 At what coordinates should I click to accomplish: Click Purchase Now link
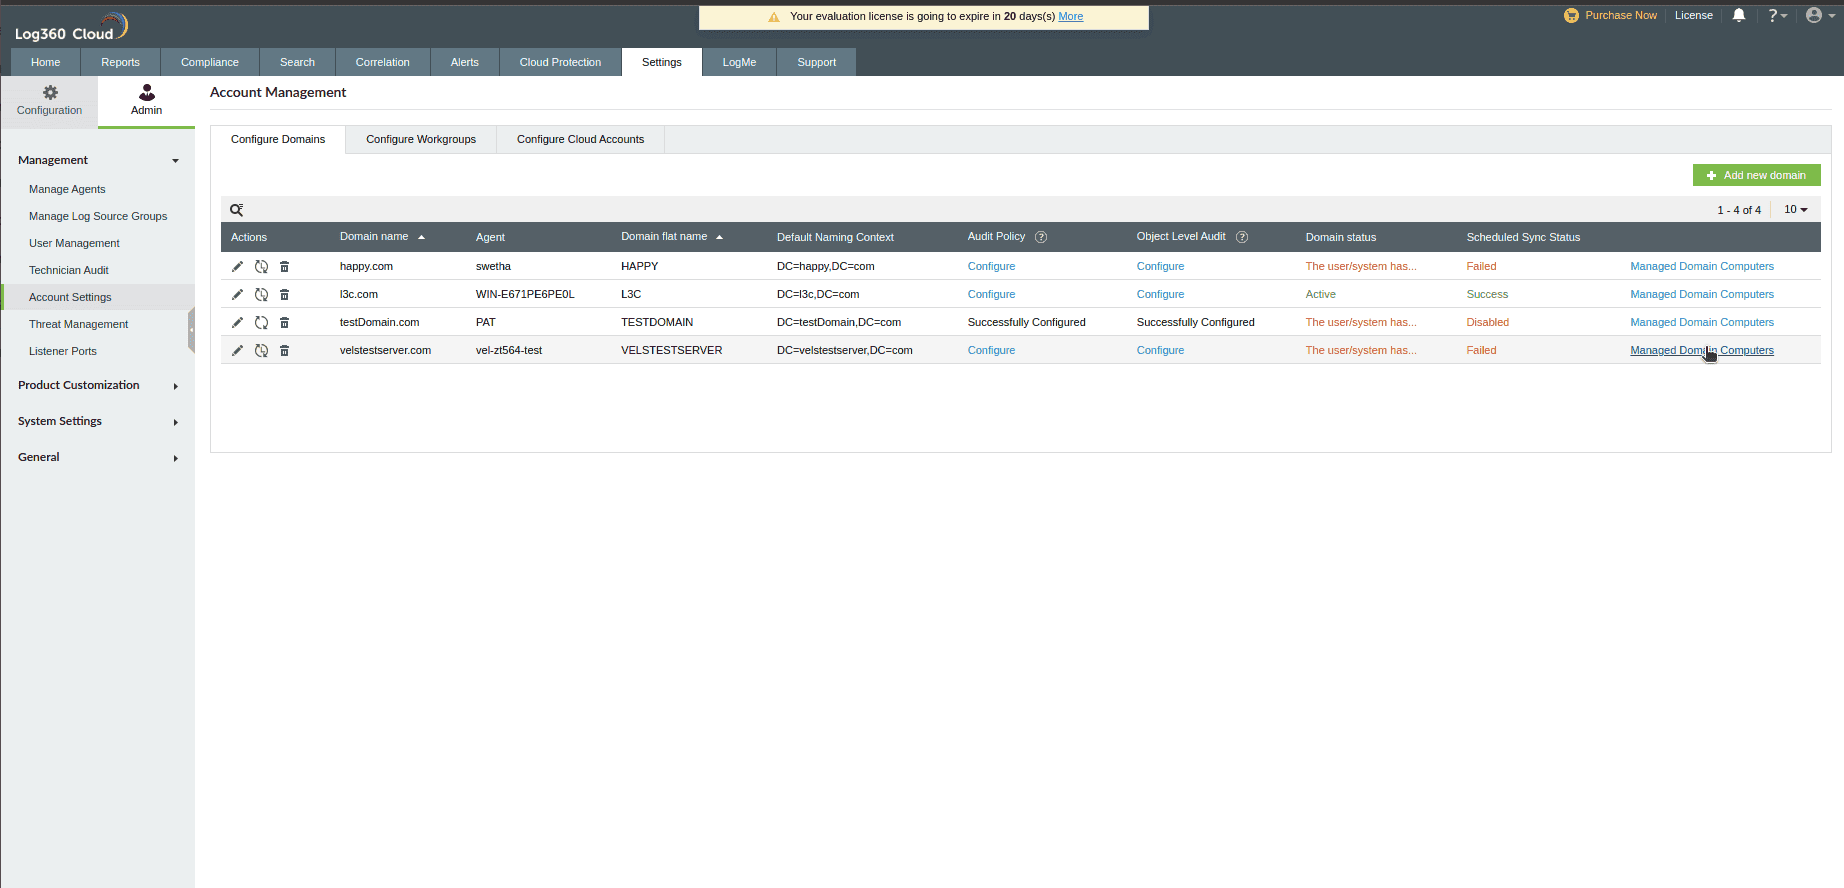click(1610, 15)
